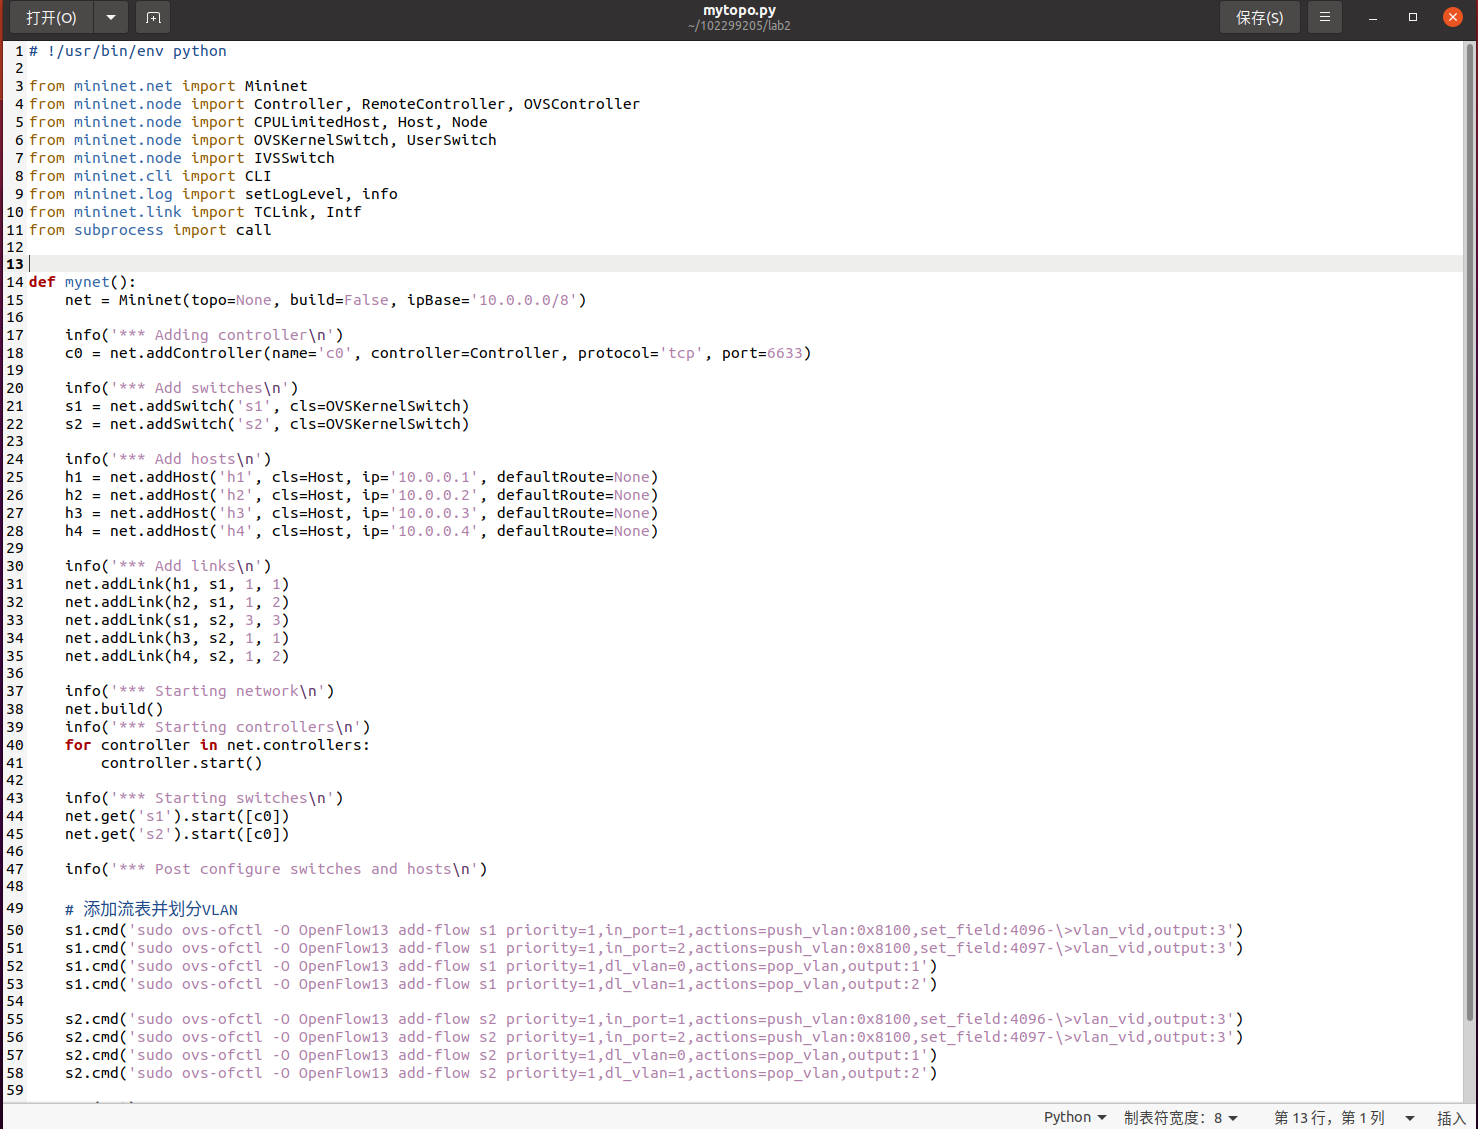Close the mytopo.py editor window
1478x1129 pixels.
[1453, 17]
